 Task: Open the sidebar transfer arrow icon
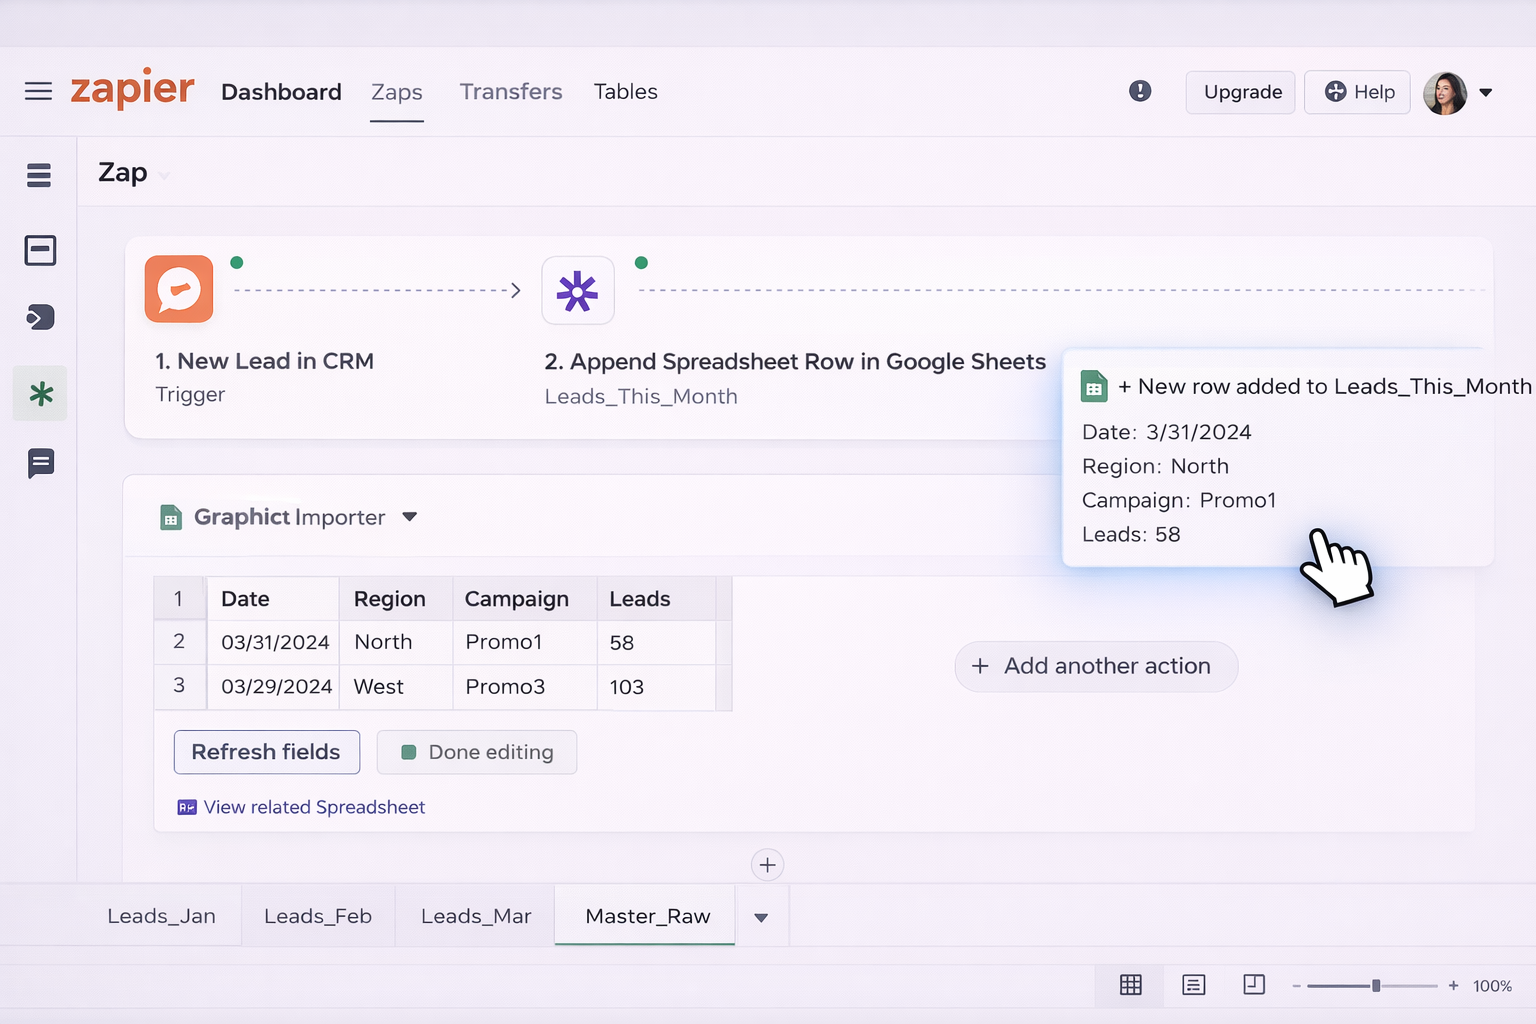(x=40, y=318)
